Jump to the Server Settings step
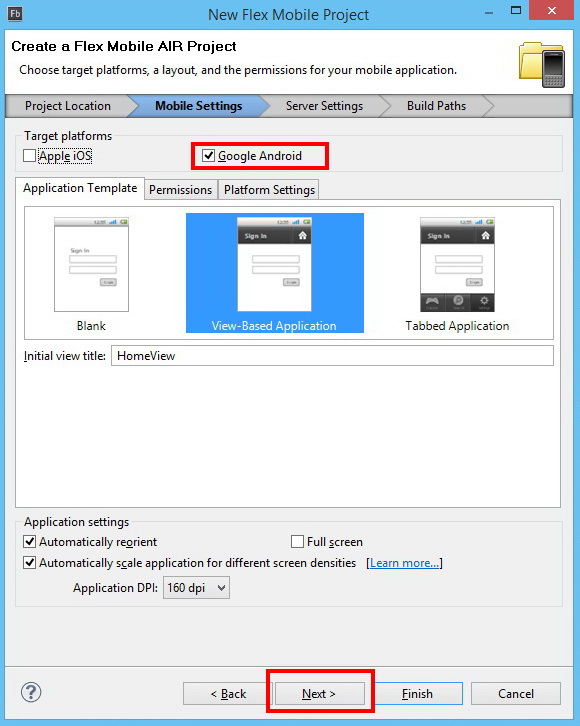 (324, 106)
